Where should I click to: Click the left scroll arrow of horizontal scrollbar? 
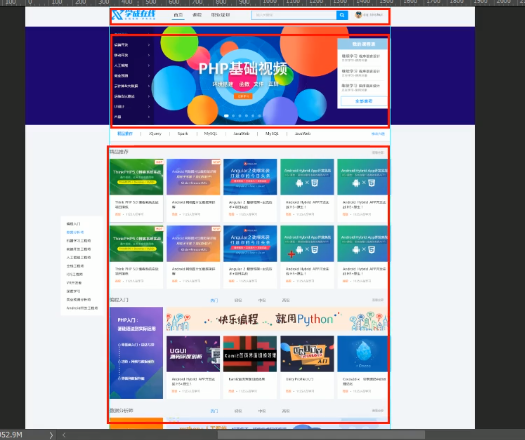(x=64, y=435)
